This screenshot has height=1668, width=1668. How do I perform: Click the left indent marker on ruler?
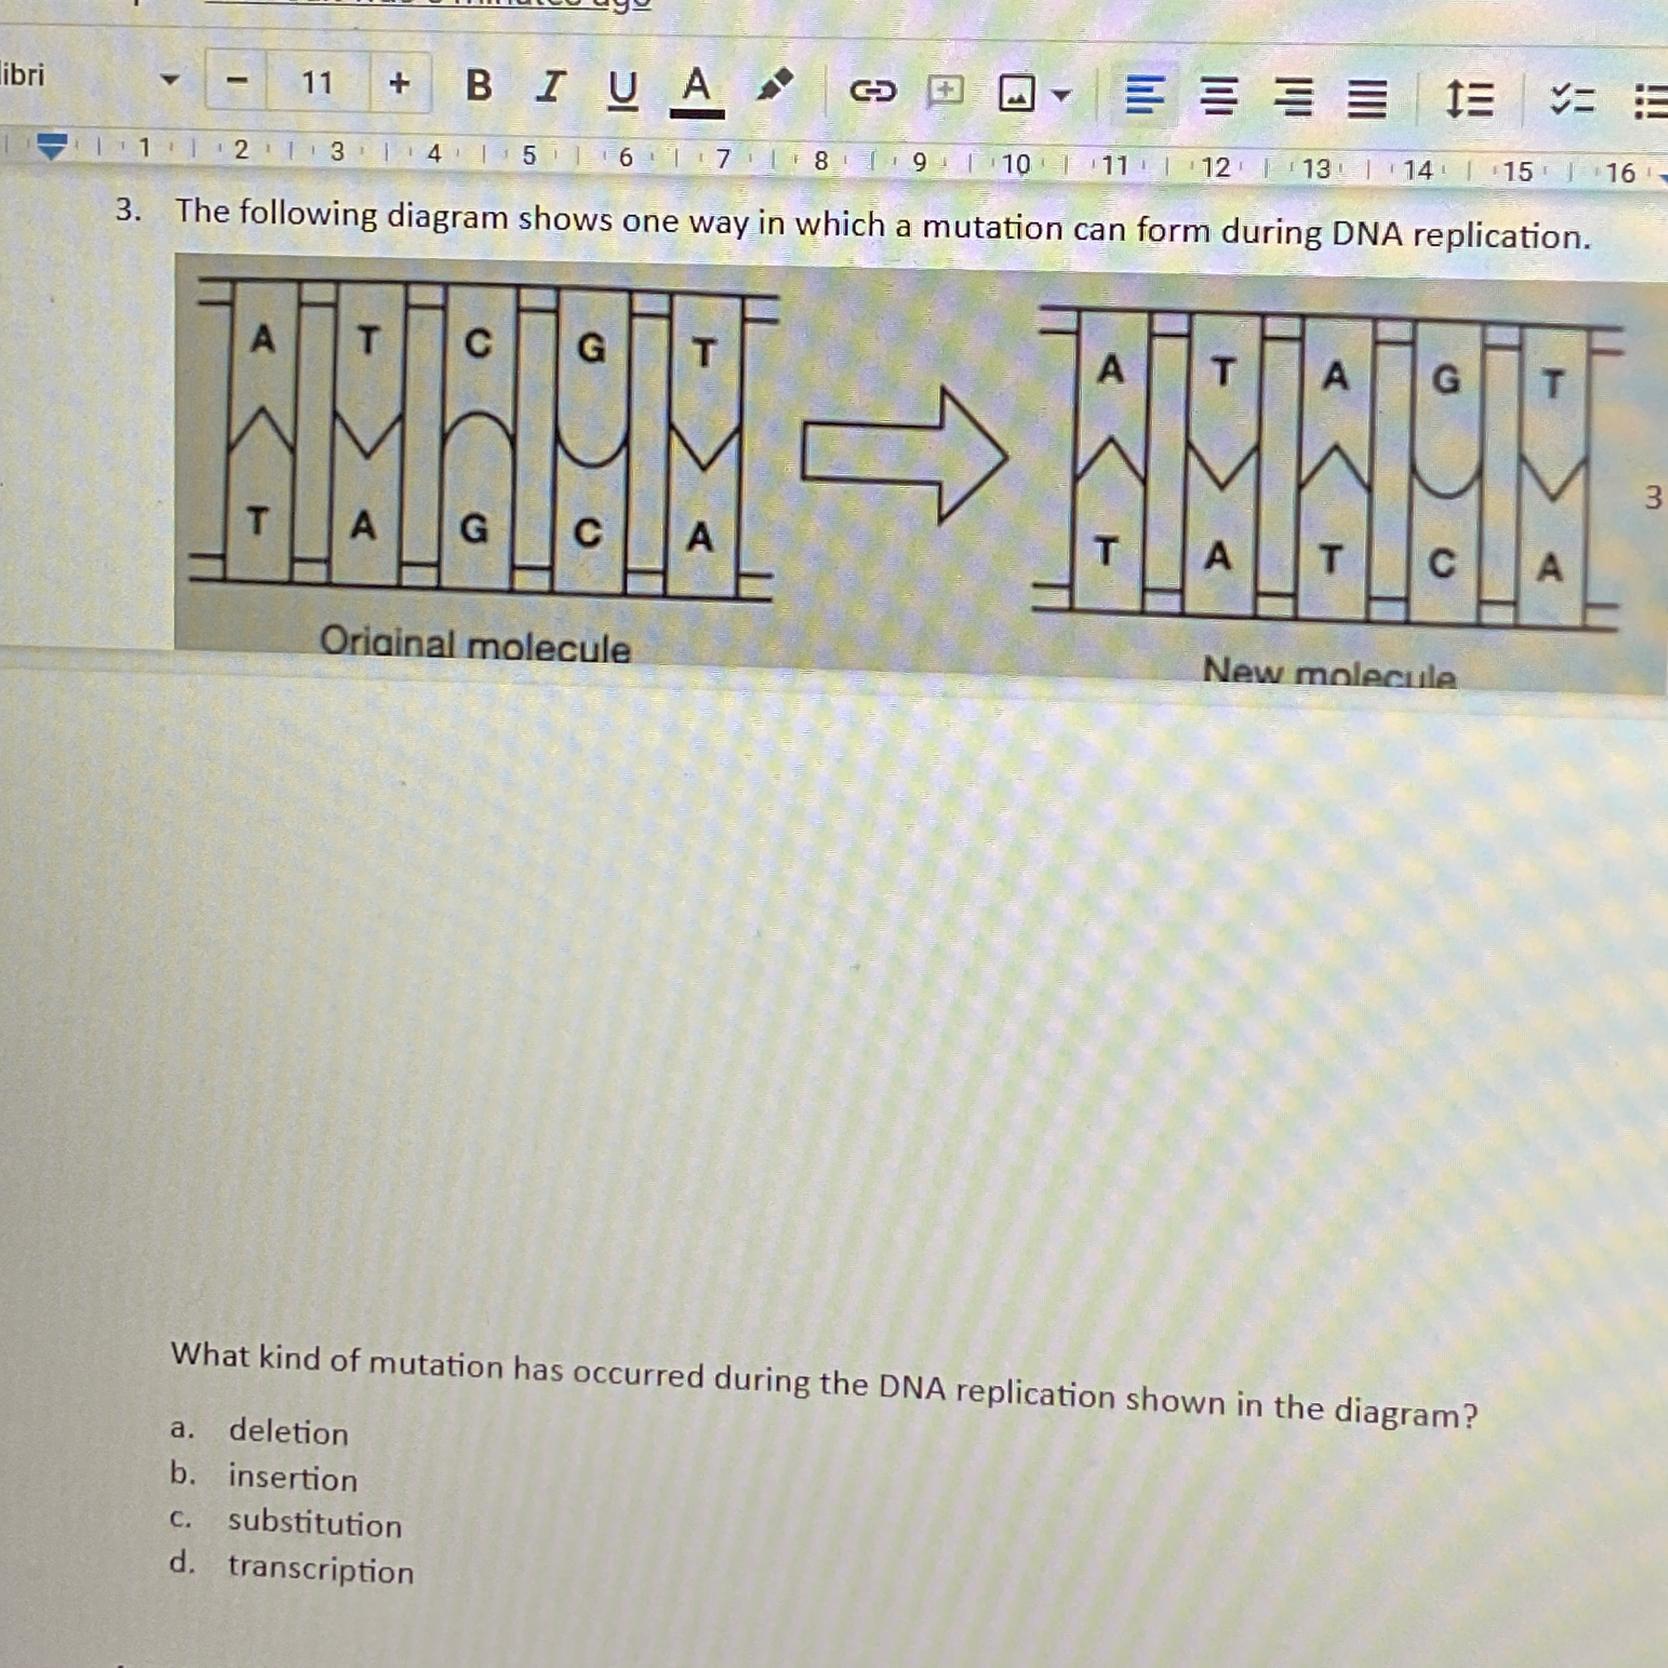click(50, 147)
